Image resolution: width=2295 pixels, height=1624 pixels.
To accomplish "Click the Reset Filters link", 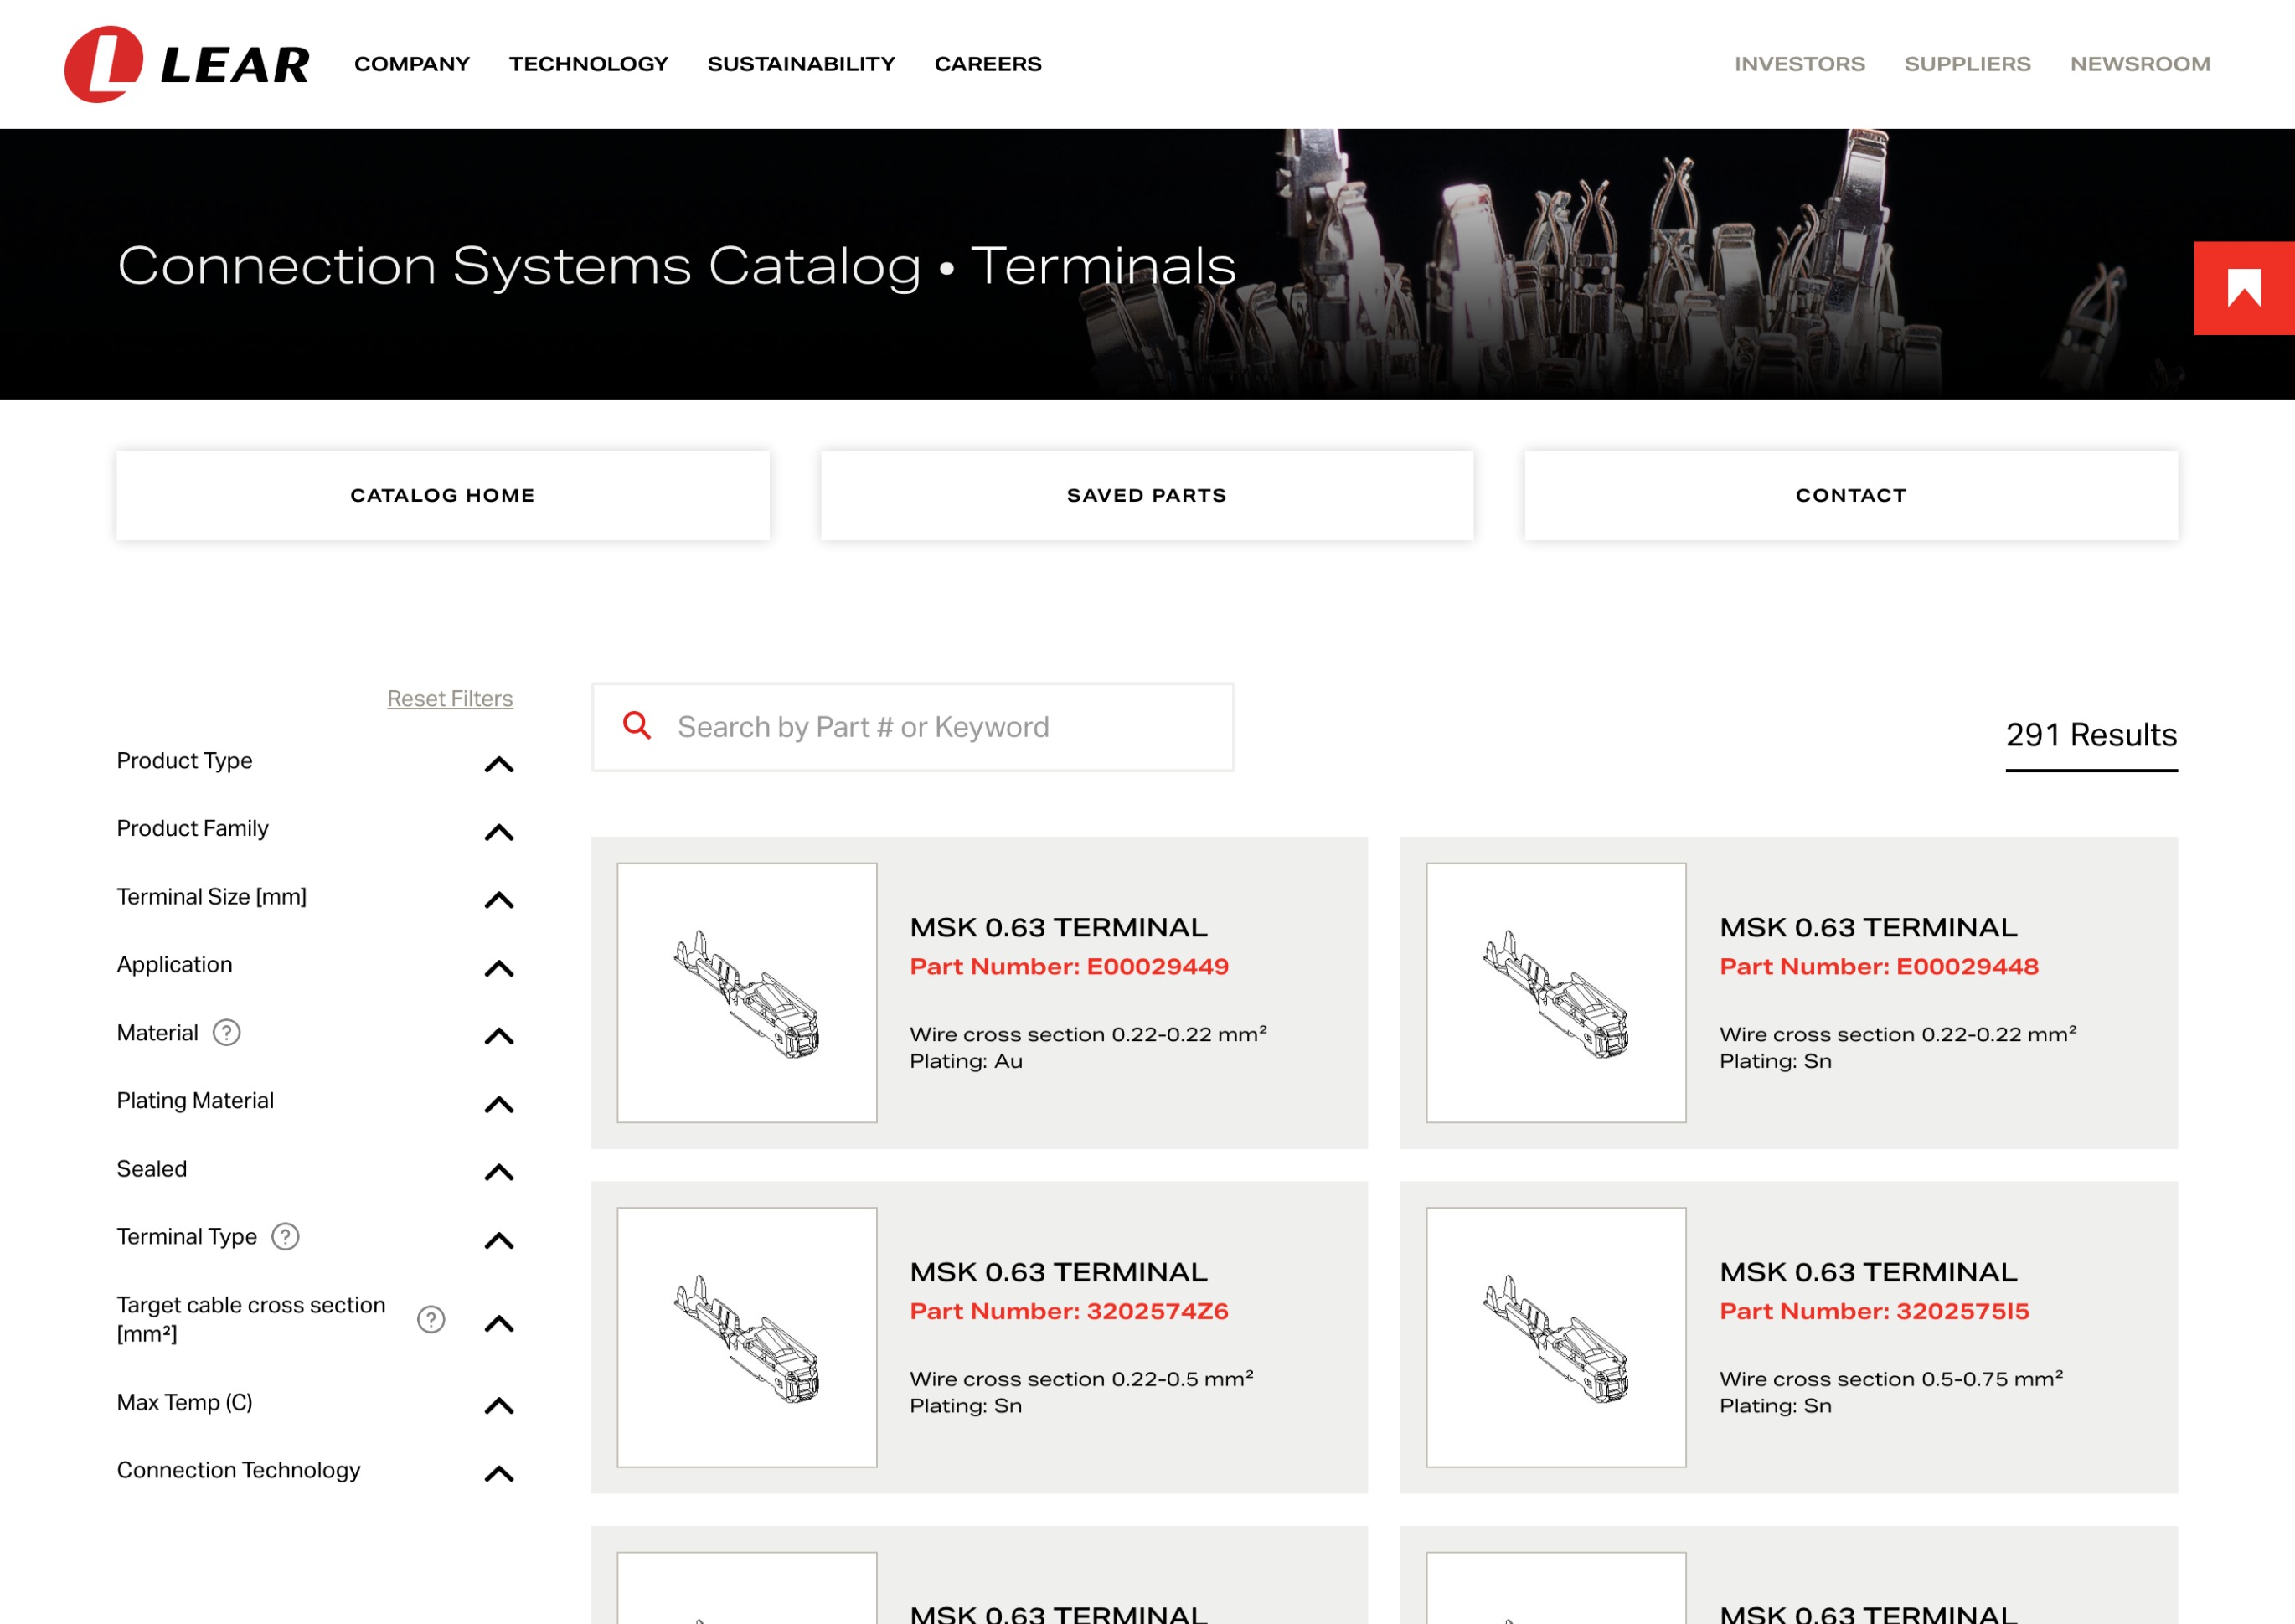I will tap(450, 698).
